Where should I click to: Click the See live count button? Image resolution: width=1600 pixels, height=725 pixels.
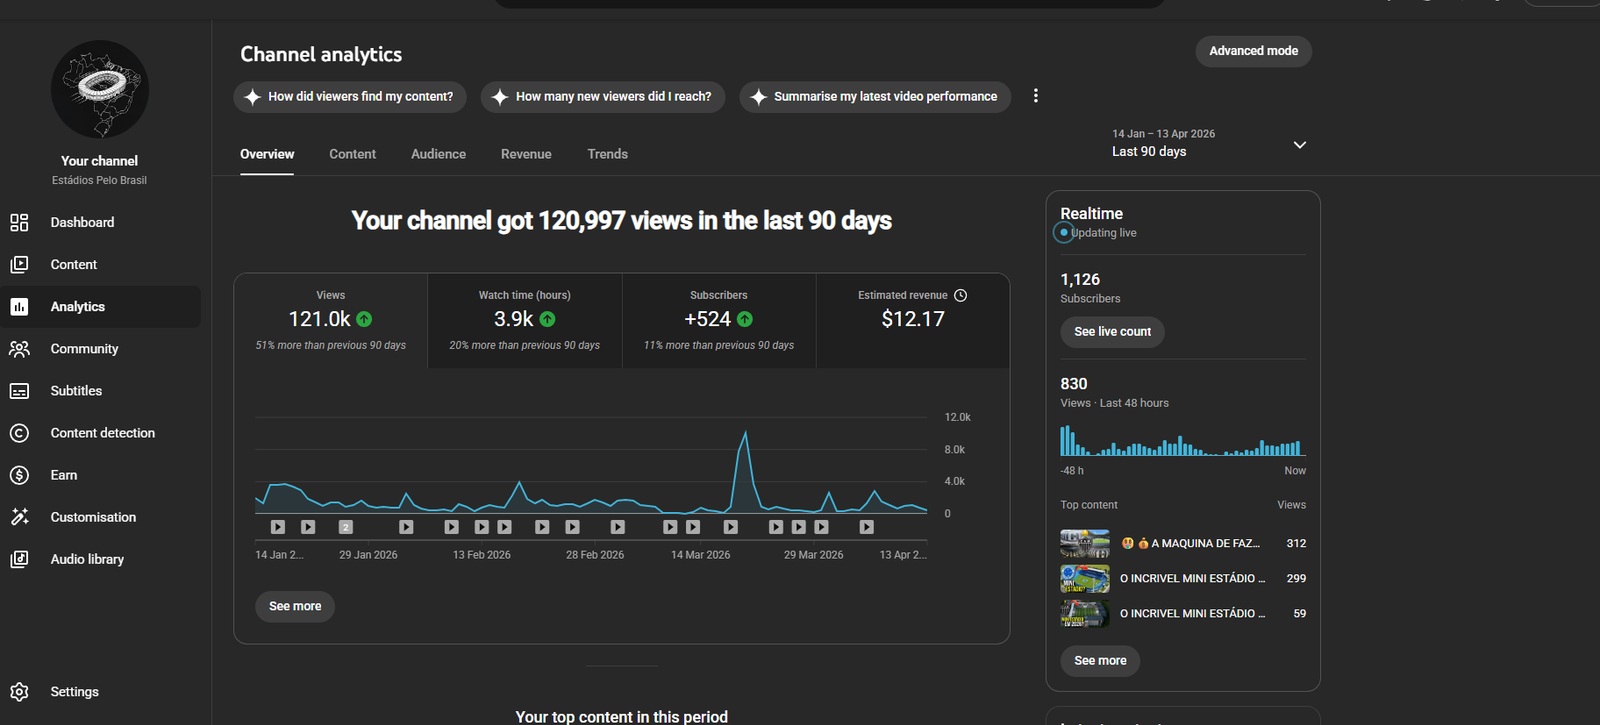click(x=1112, y=332)
